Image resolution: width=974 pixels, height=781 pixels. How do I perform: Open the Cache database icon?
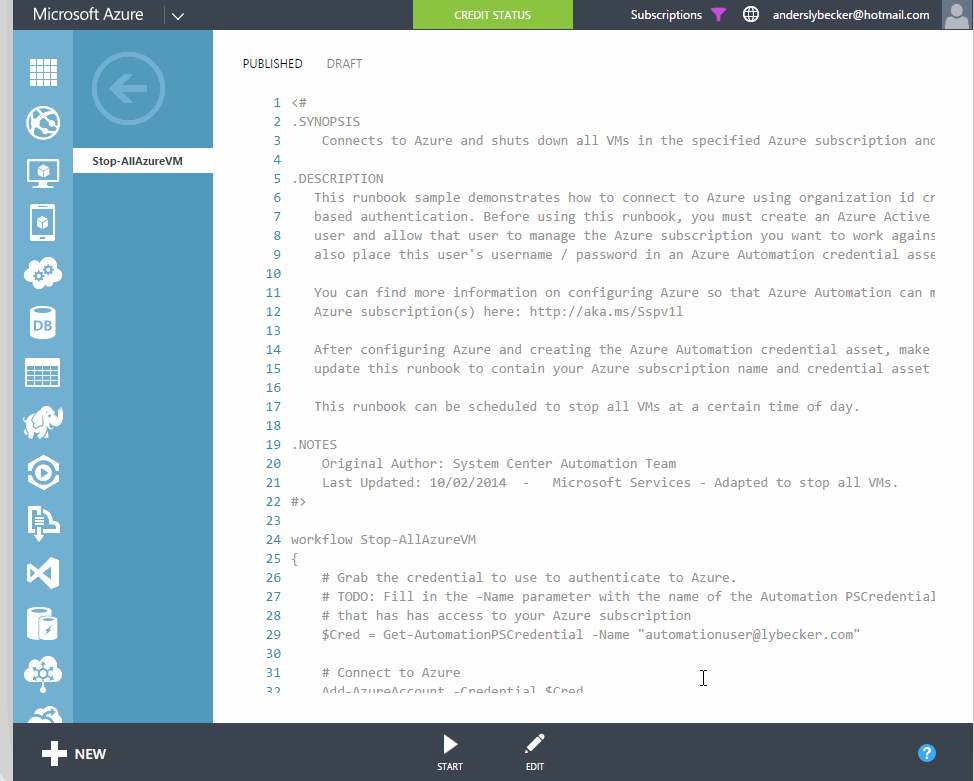43,623
